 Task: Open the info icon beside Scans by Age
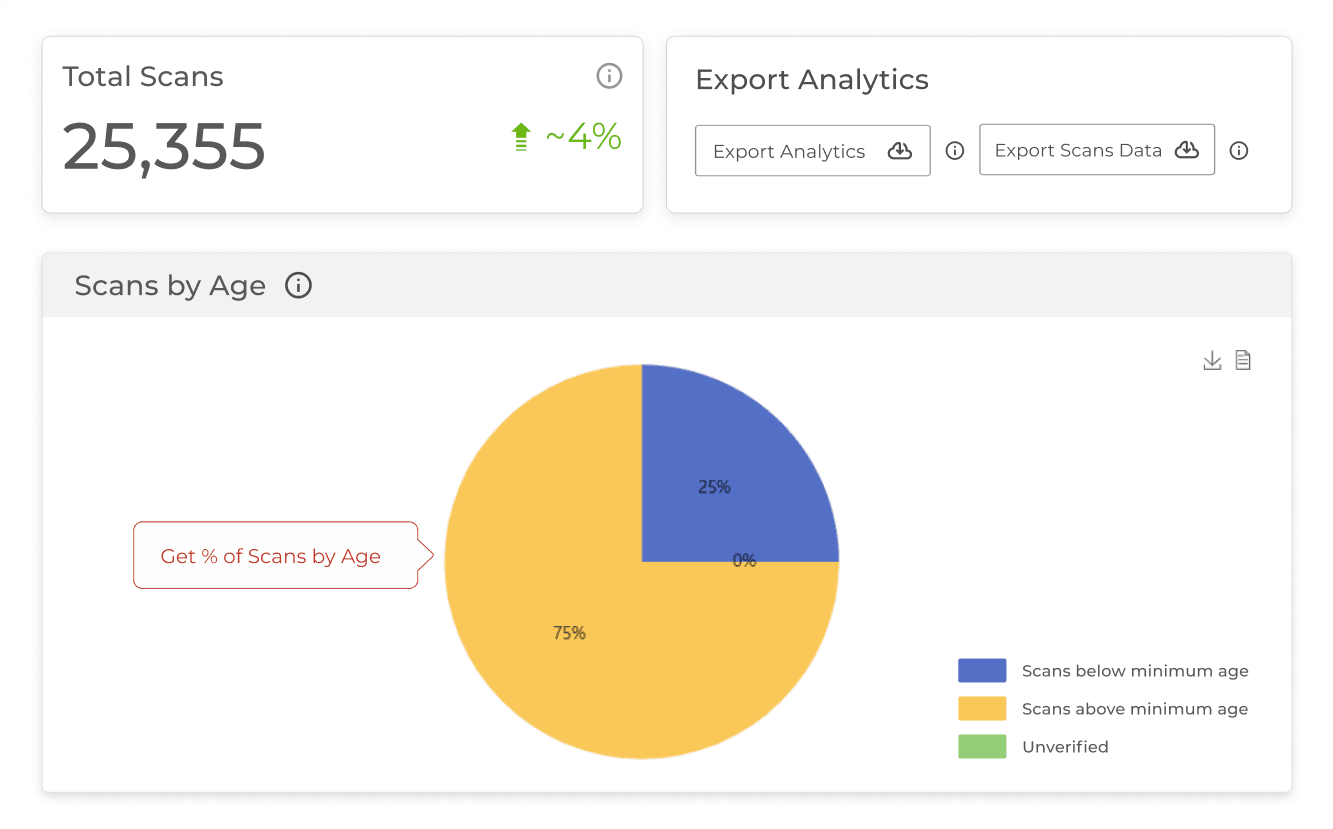pos(298,286)
